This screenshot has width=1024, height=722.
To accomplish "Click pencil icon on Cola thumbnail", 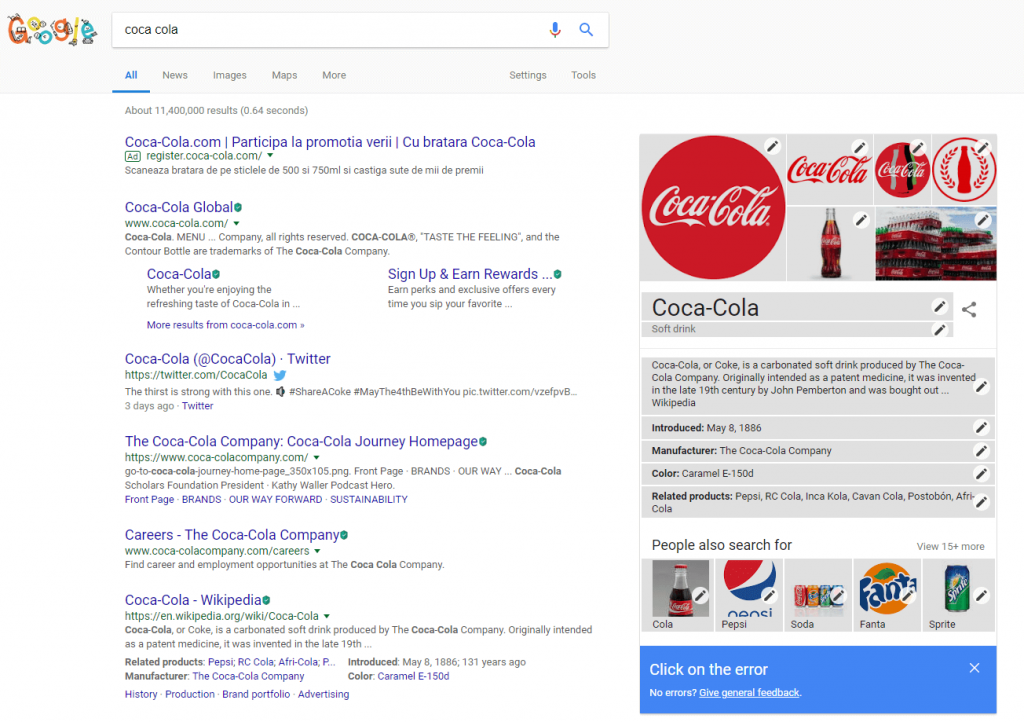I will [x=700, y=595].
